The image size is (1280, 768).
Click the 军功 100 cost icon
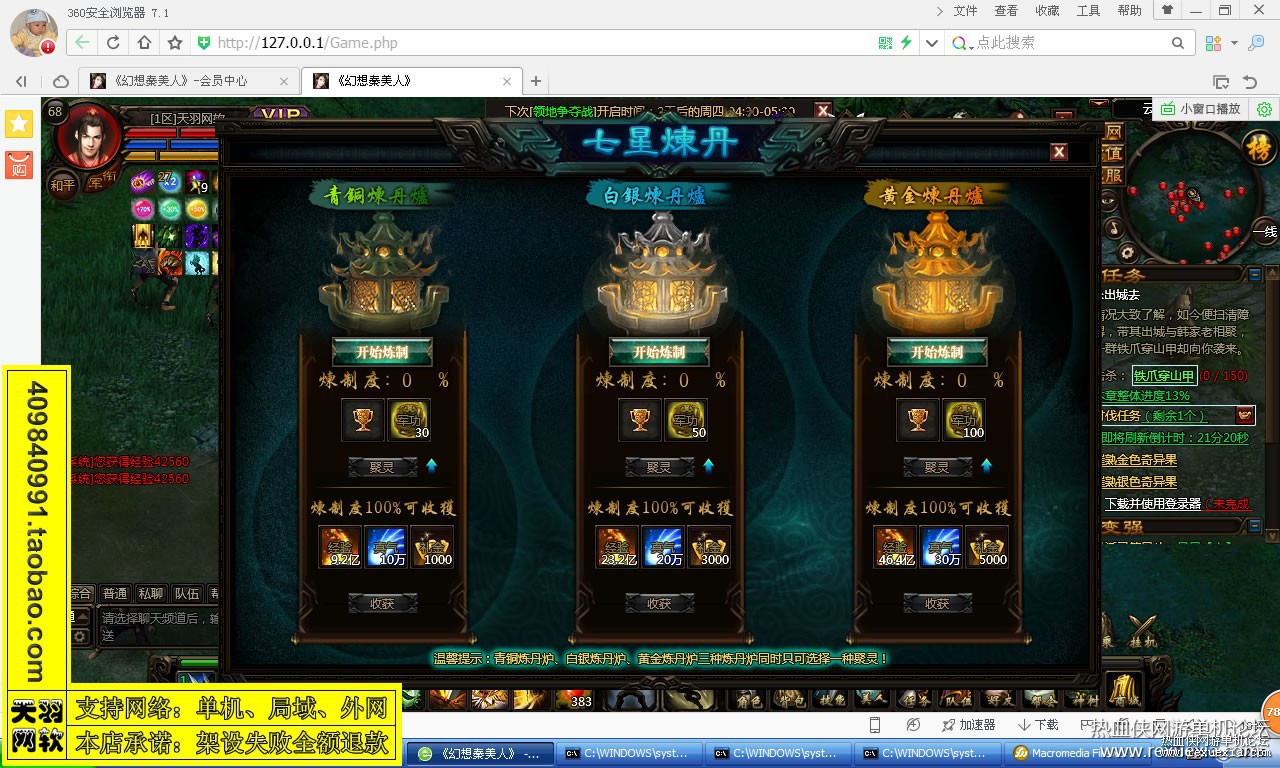964,420
